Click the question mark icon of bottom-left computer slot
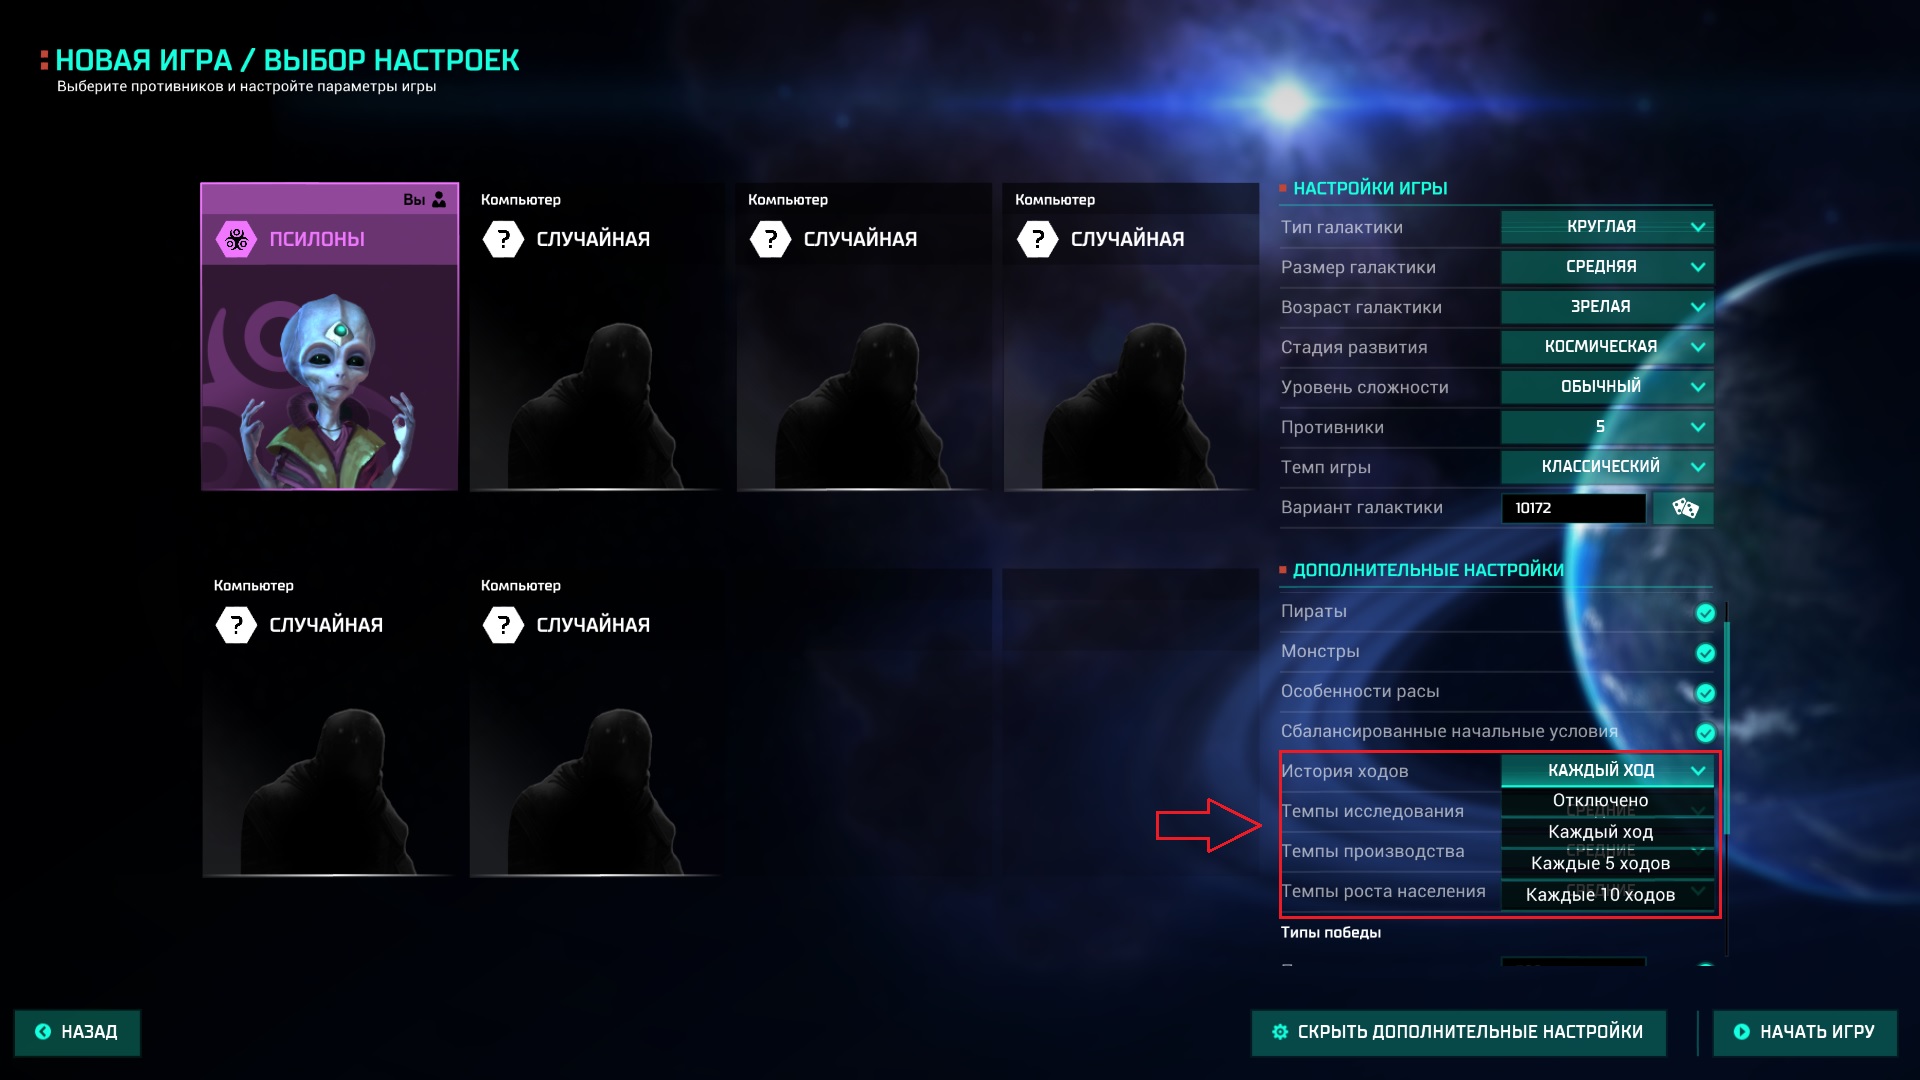The image size is (1920, 1080). click(237, 625)
